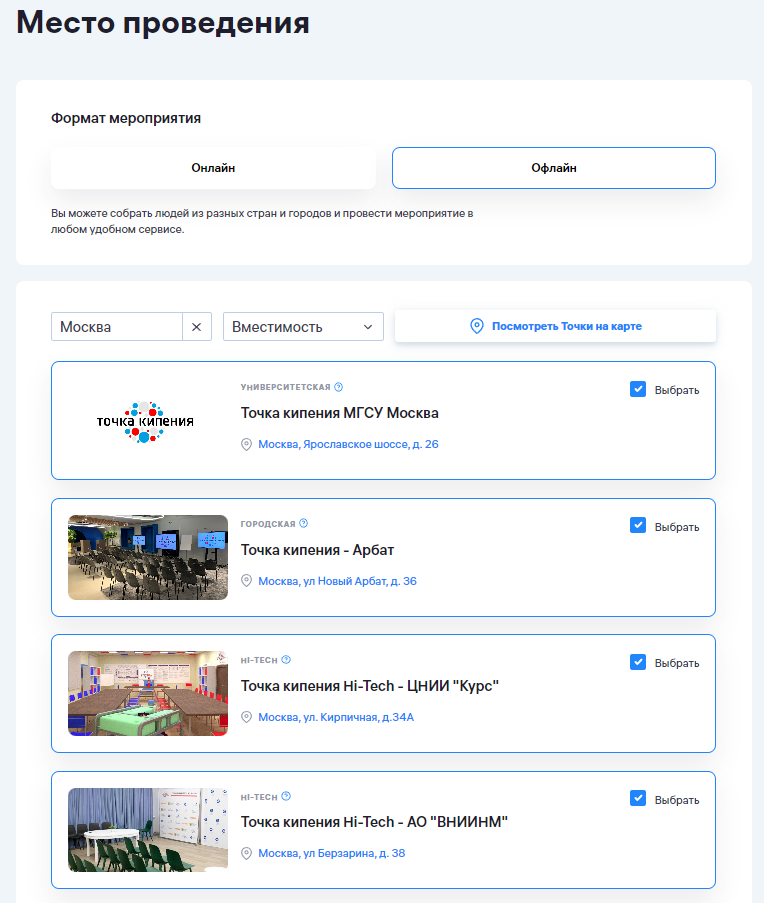Click the Москва city search field
764x903 pixels.
[116, 327]
